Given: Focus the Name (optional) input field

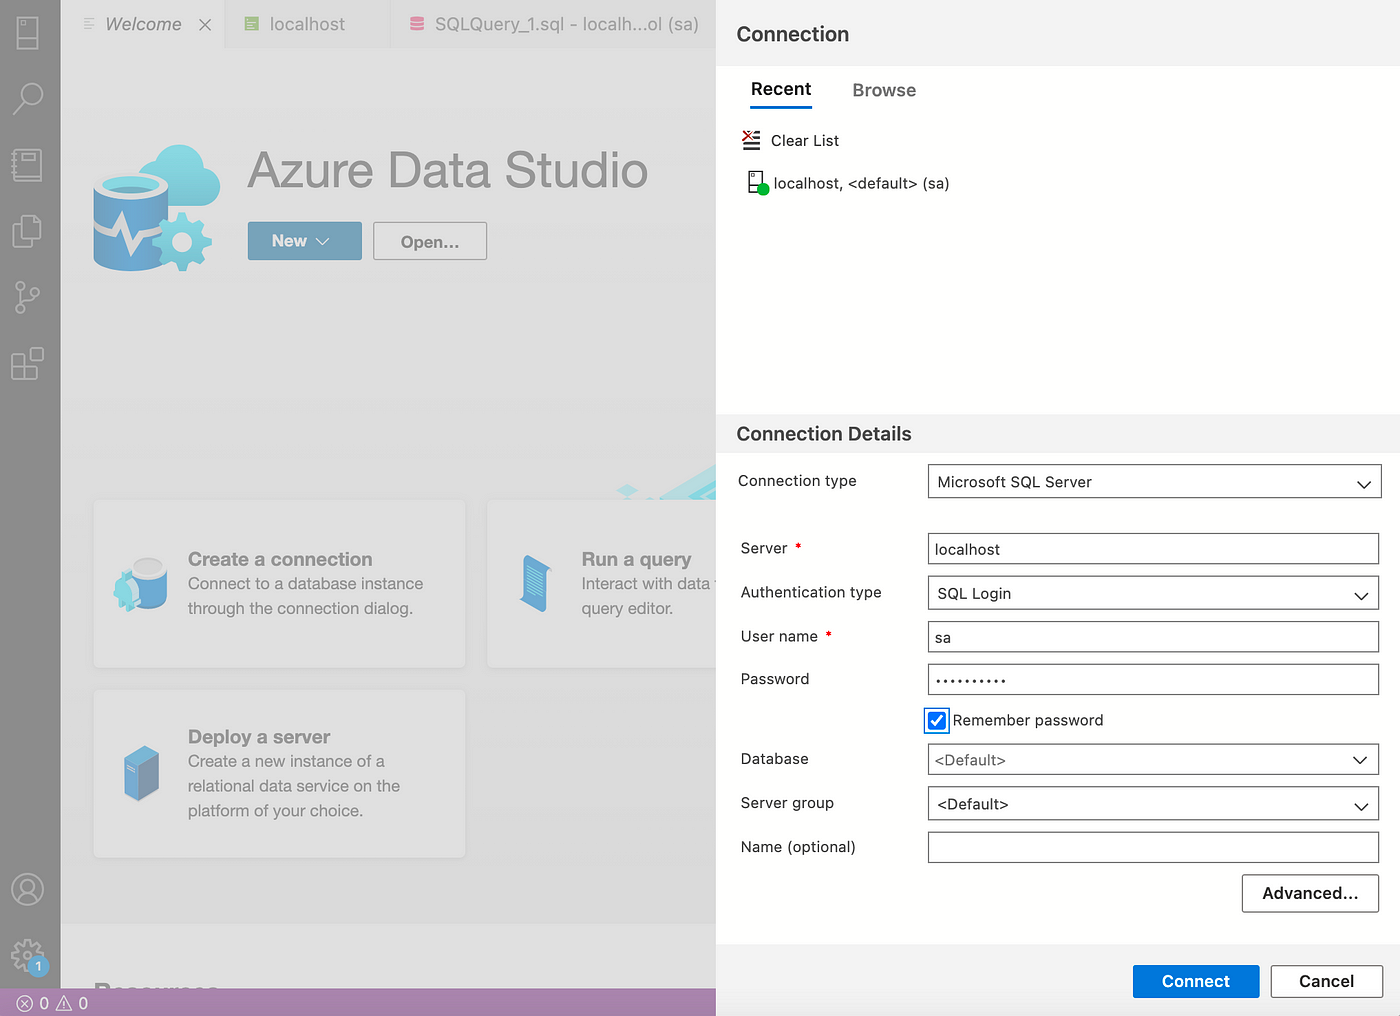Looking at the screenshot, I should coord(1154,847).
